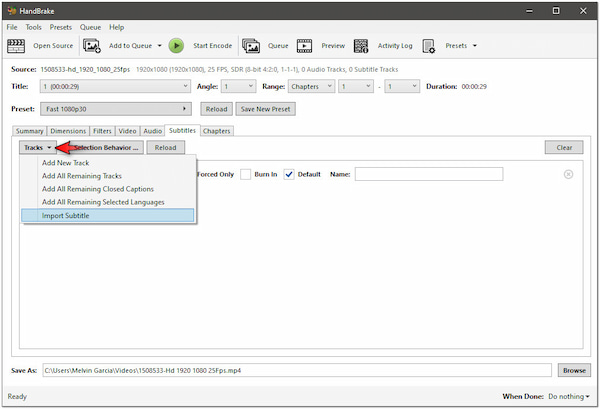Click the subtitle Name input field
Image resolution: width=600 pixels, height=409 pixels.
[x=428, y=174]
